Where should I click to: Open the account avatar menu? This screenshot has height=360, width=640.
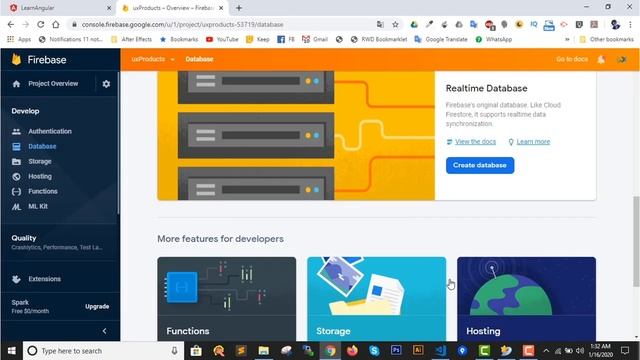[622, 60]
